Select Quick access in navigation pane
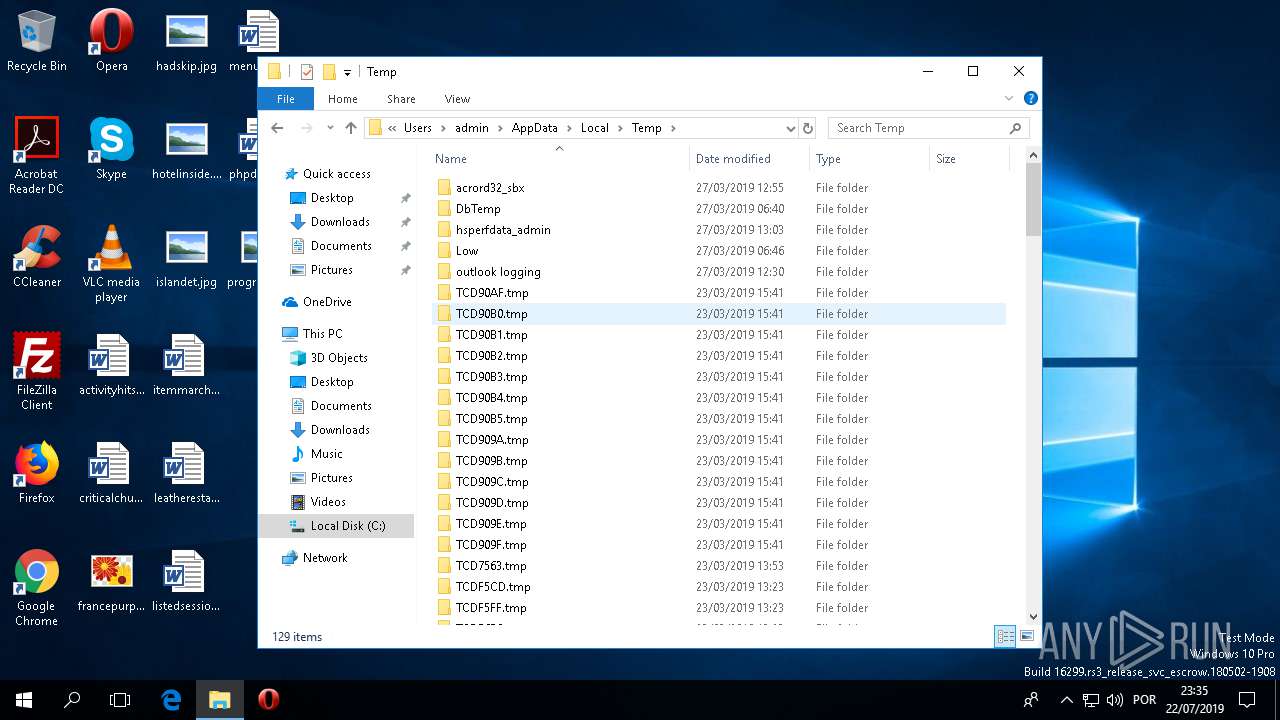The height and width of the screenshot is (720, 1280). pos(337,174)
